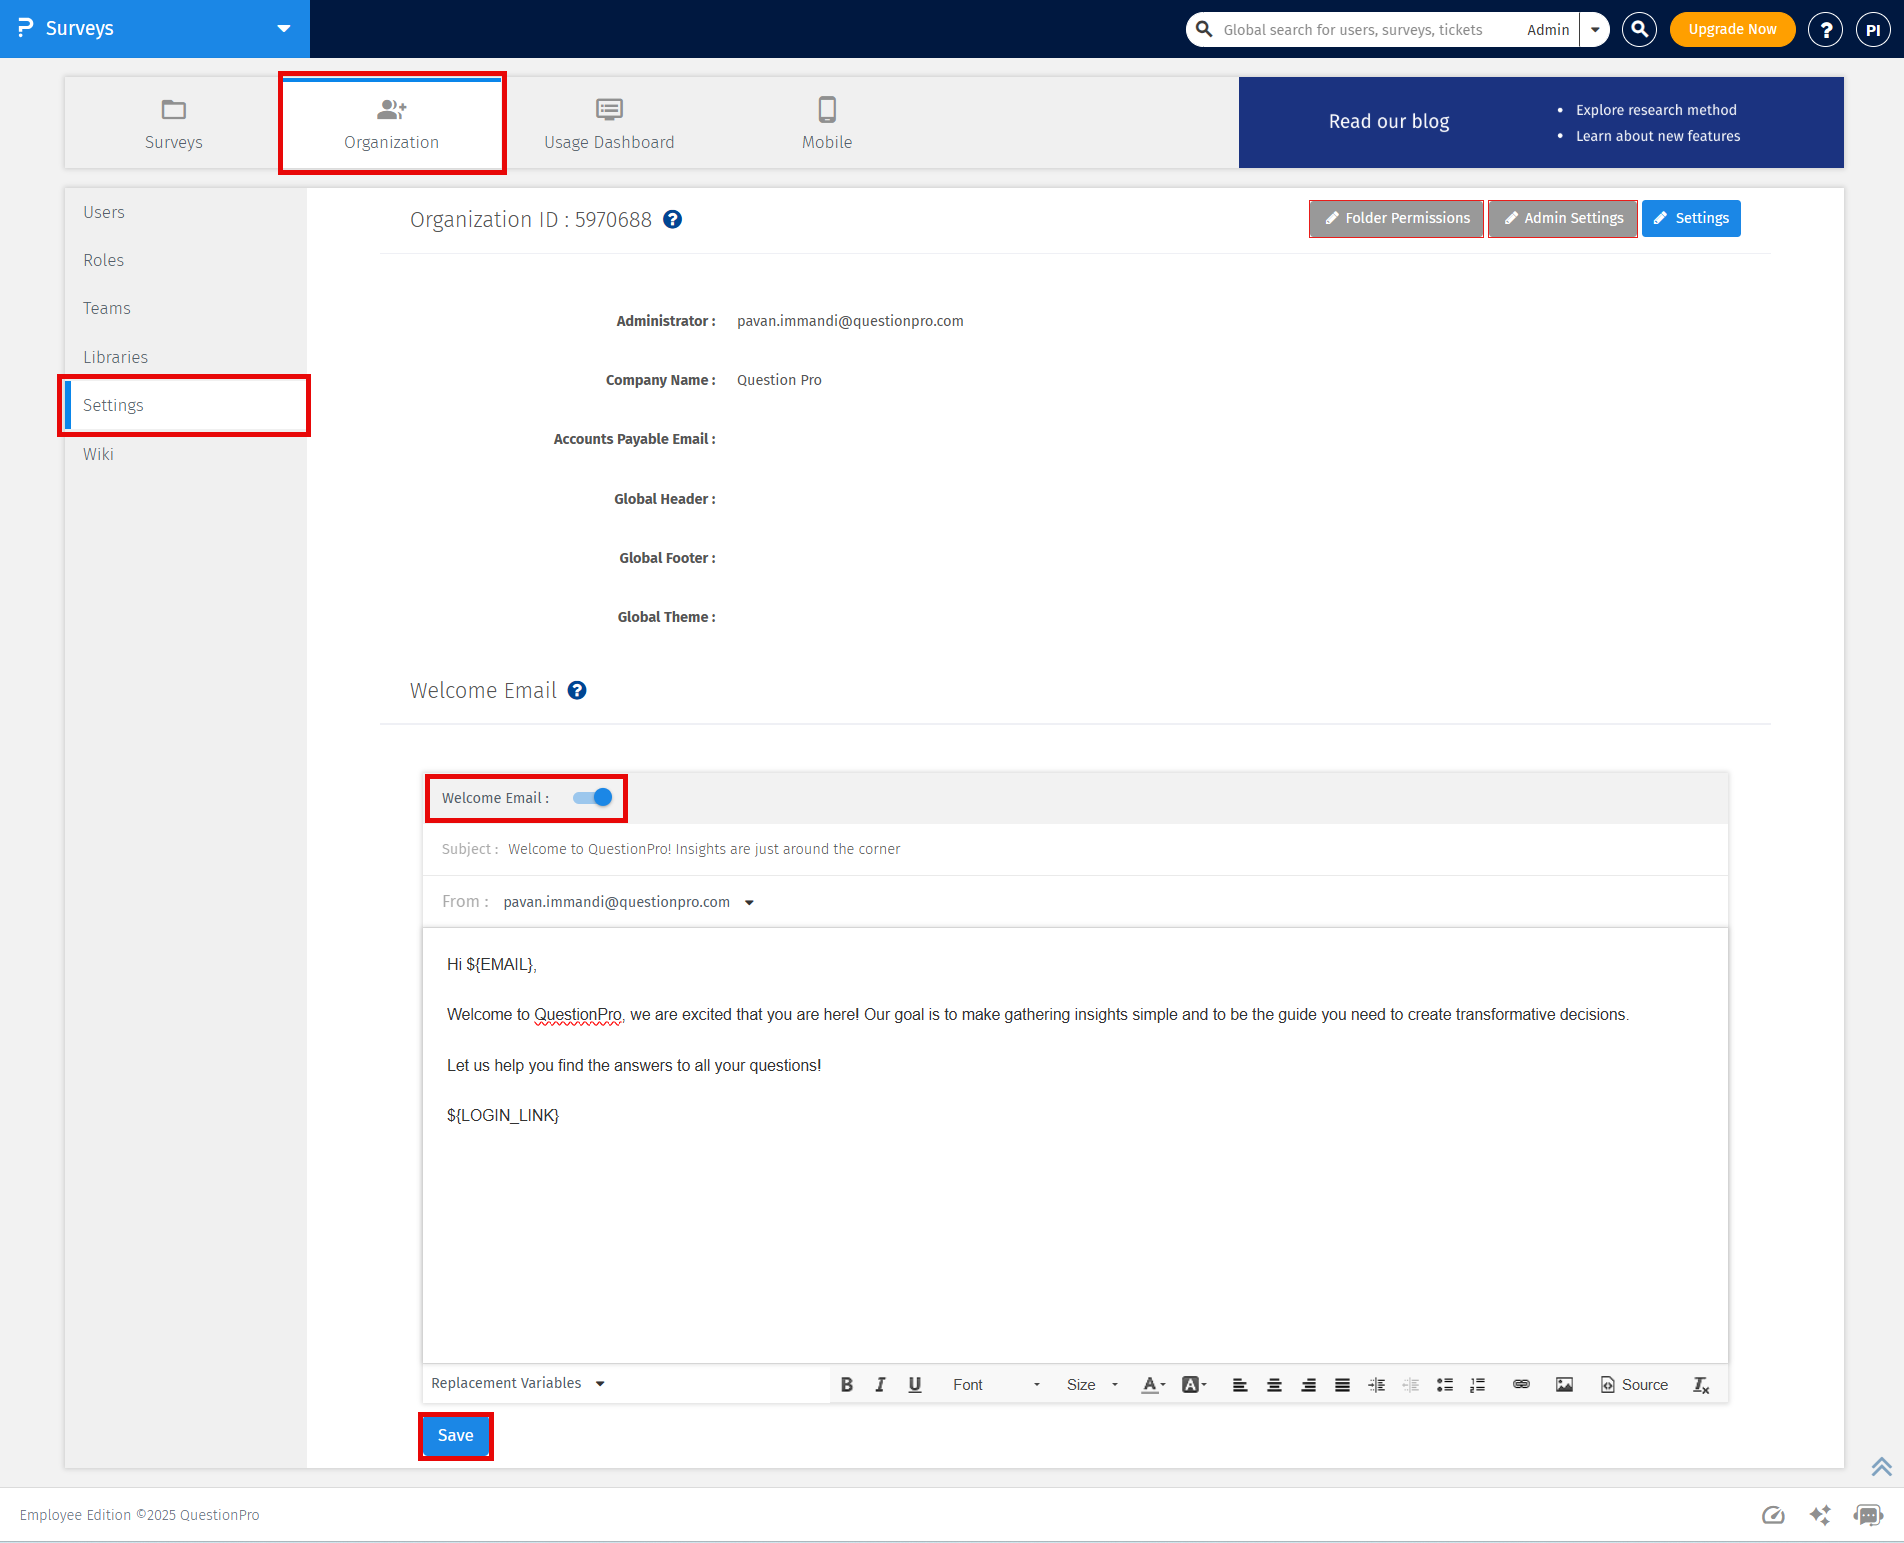Remove formatting with the clear-format icon
This screenshot has width=1904, height=1543.
click(1700, 1384)
